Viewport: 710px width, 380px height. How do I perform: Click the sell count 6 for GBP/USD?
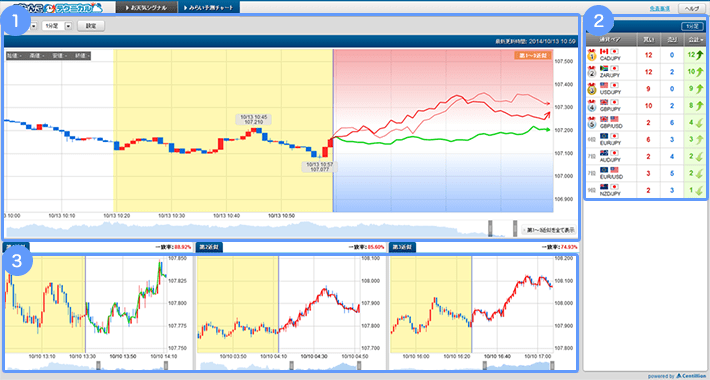pyautogui.click(x=672, y=122)
